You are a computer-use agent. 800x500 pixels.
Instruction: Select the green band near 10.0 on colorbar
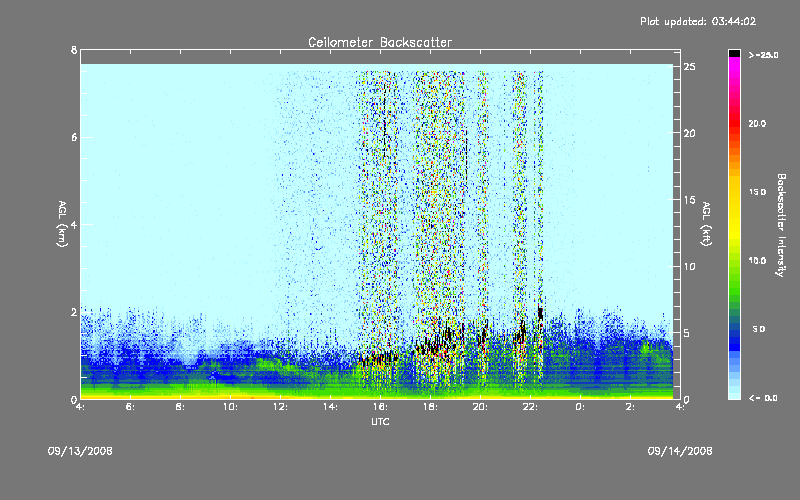(734, 263)
